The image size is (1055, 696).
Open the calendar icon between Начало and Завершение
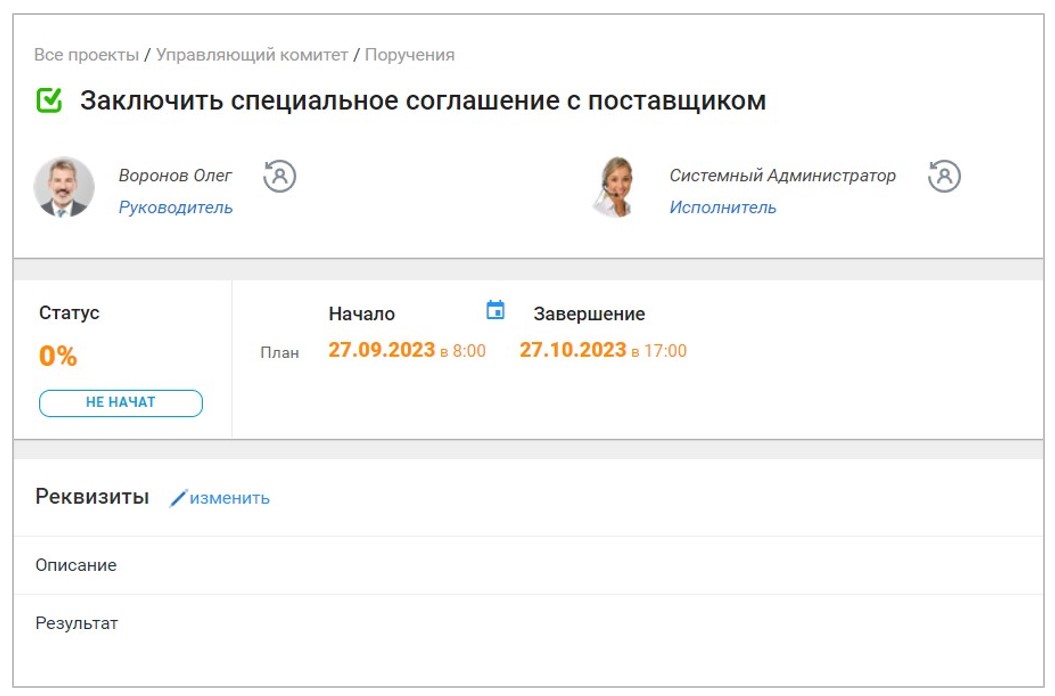495,310
